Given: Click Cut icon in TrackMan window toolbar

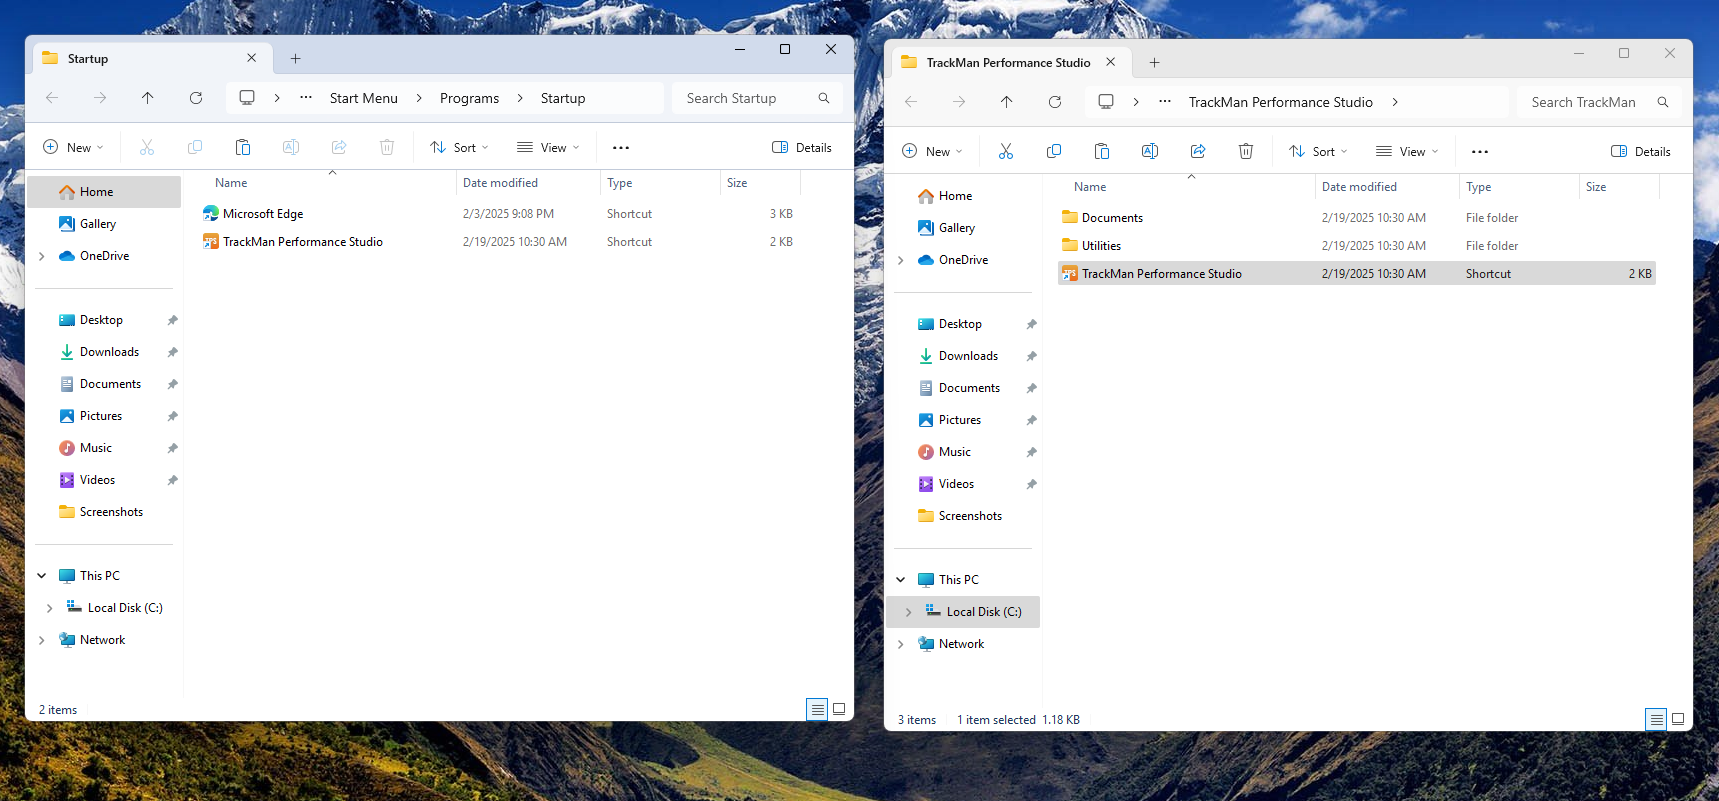Looking at the screenshot, I should [x=1006, y=151].
